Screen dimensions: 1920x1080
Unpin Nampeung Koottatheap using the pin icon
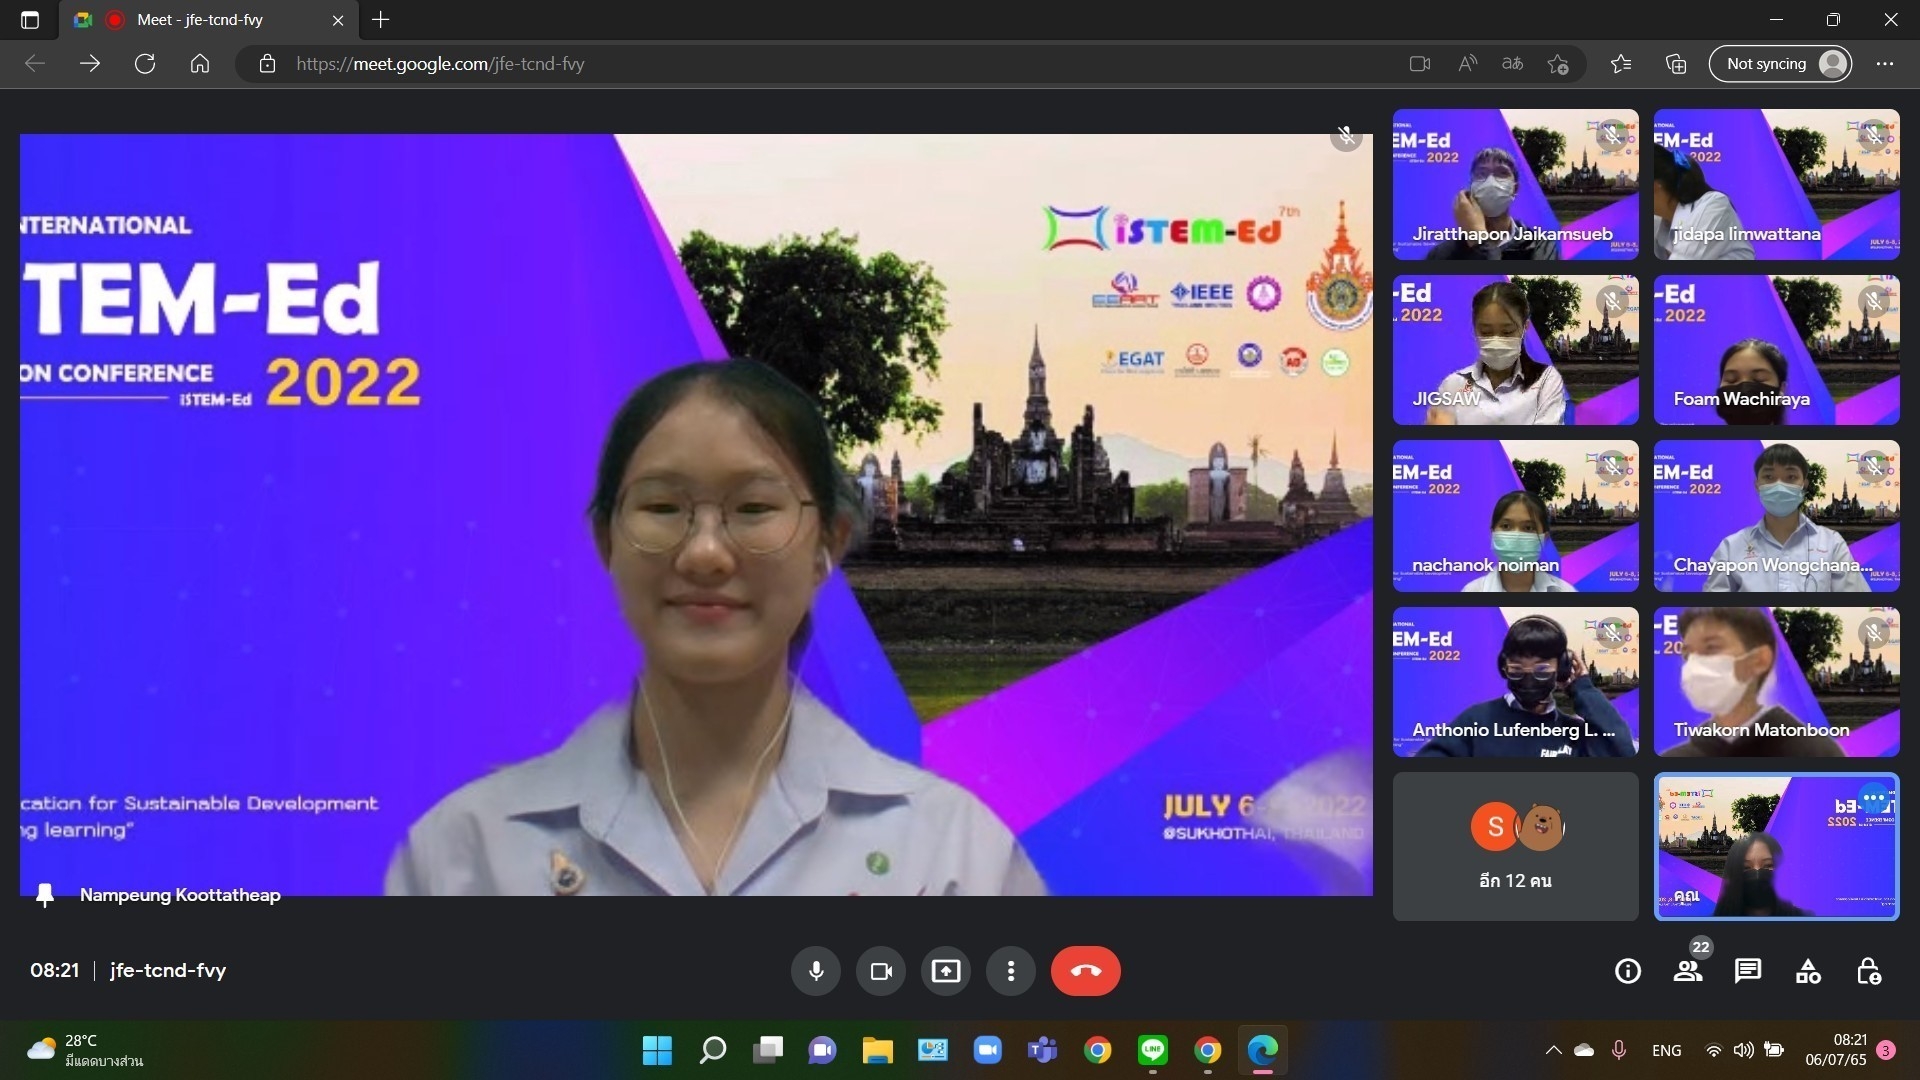click(x=45, y=895)
